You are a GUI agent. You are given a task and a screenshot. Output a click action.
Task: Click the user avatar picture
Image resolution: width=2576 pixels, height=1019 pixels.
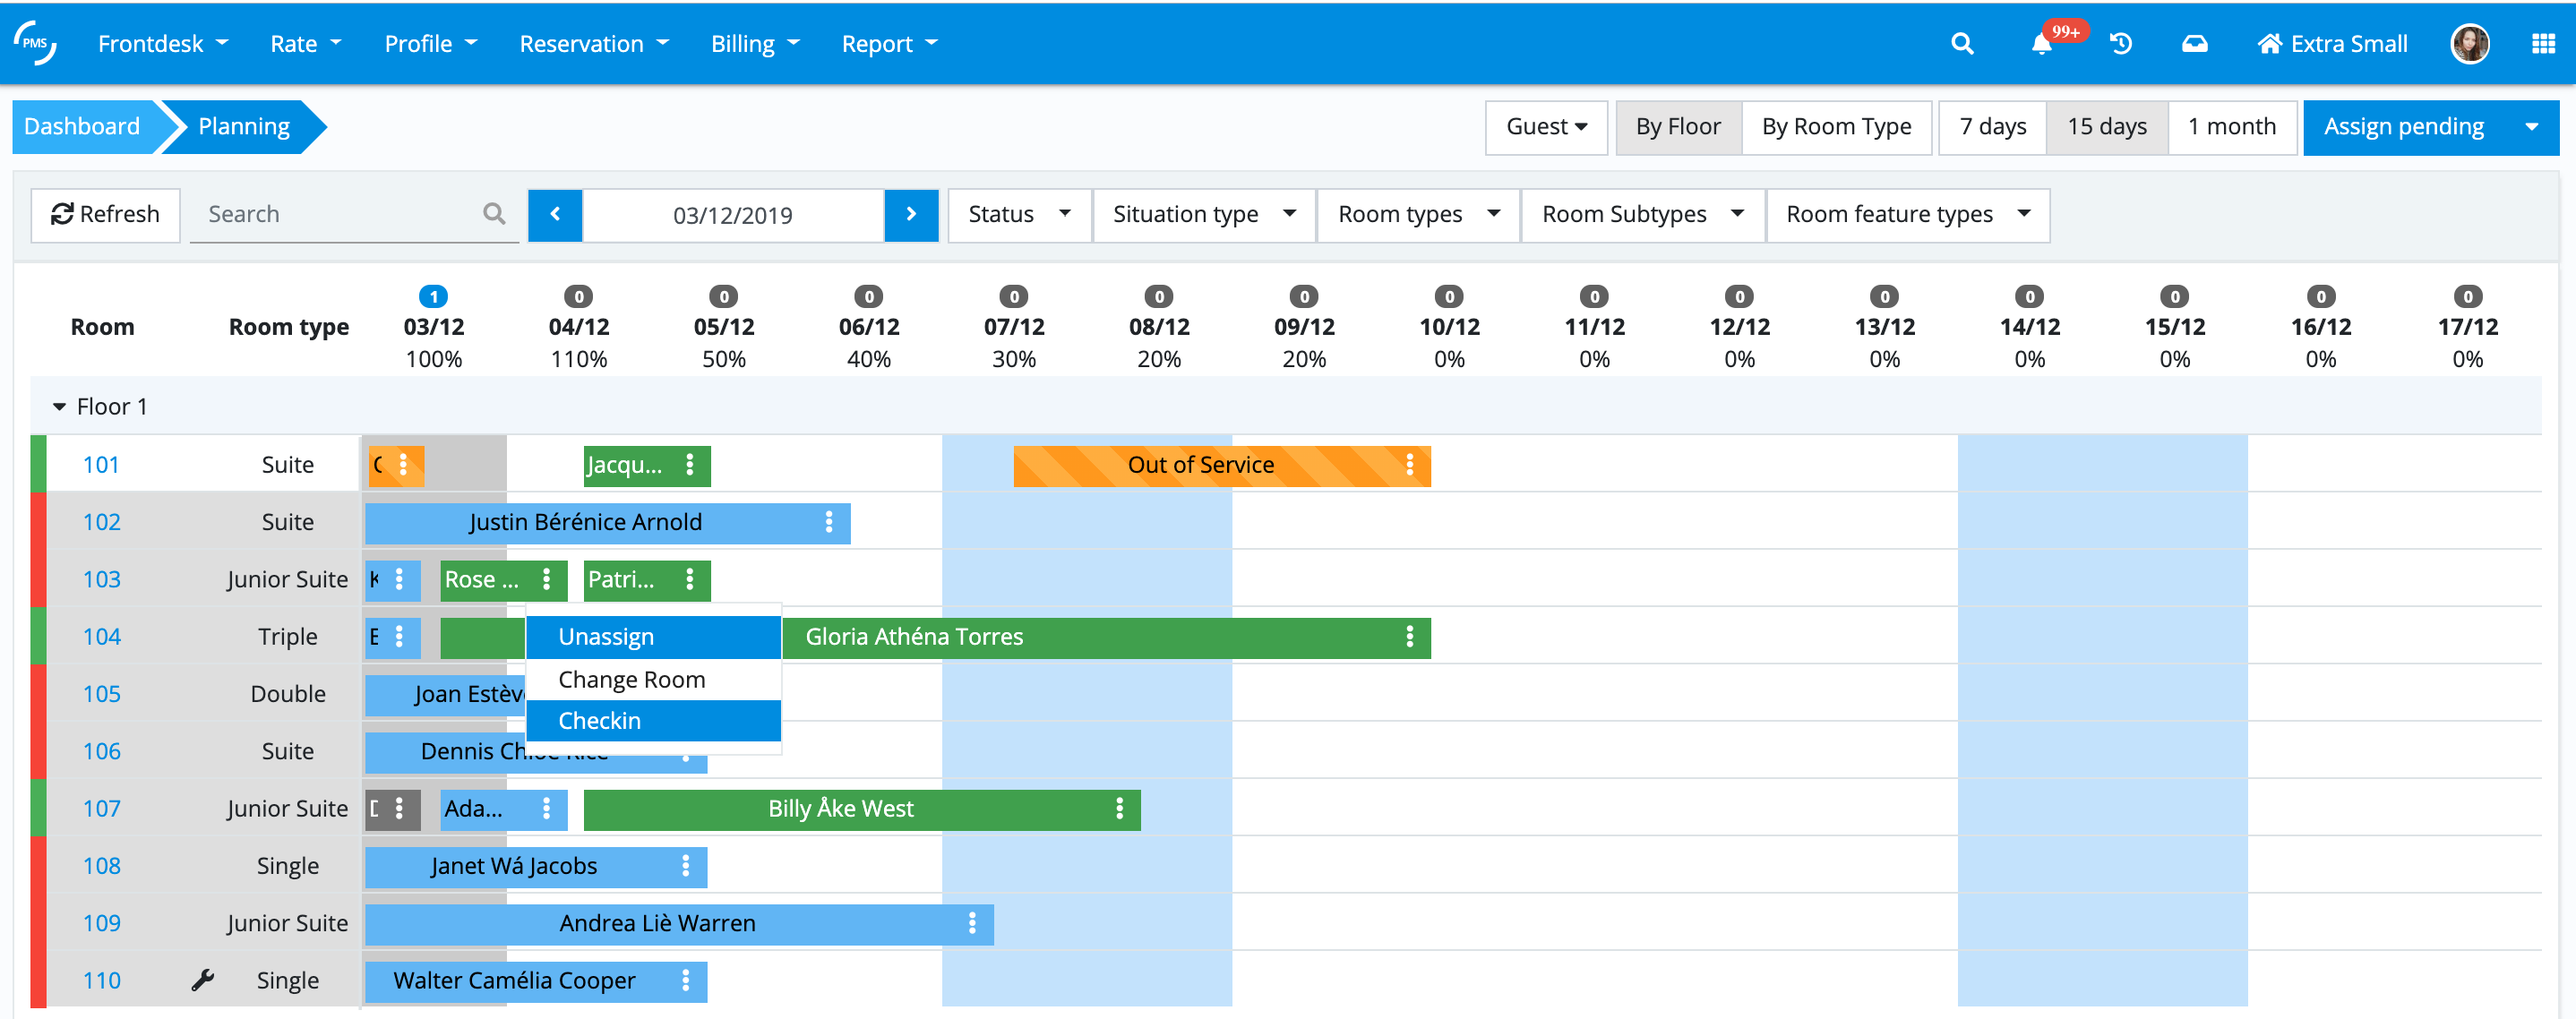click(2469, 44)
